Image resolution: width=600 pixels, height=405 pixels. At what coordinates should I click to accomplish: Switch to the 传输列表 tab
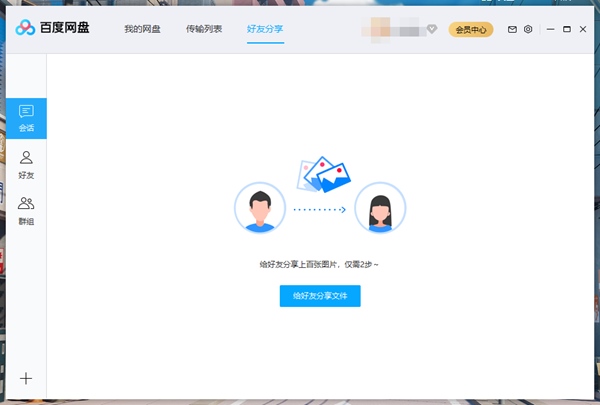[204, 29]
